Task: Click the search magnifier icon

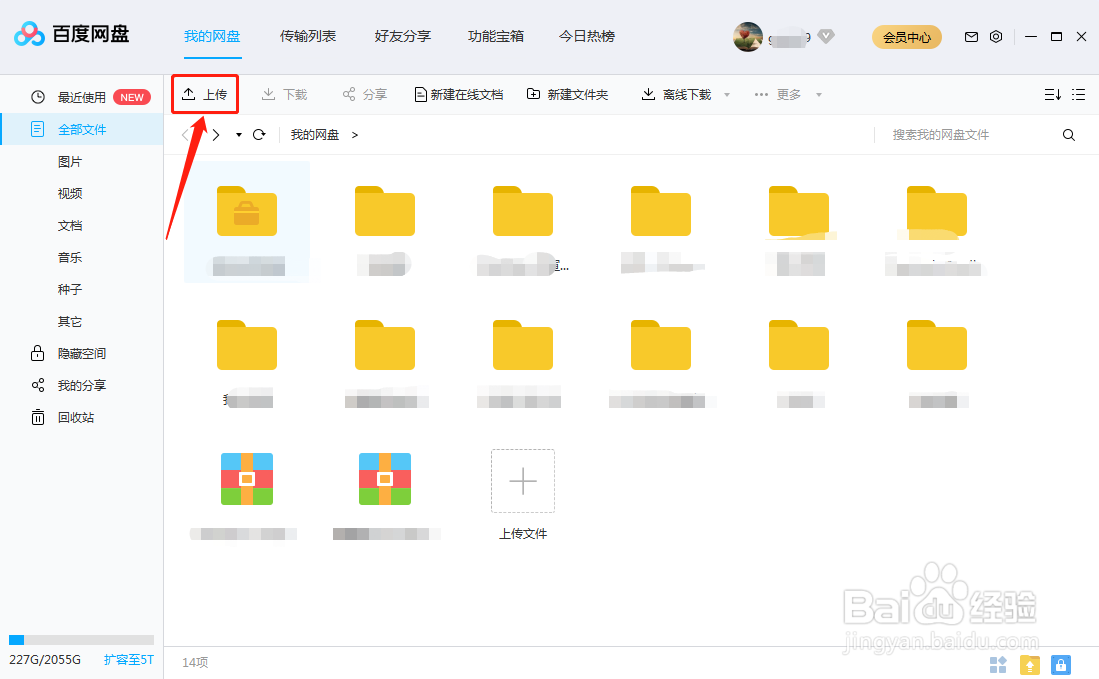Action: [x=1069, y=135]
